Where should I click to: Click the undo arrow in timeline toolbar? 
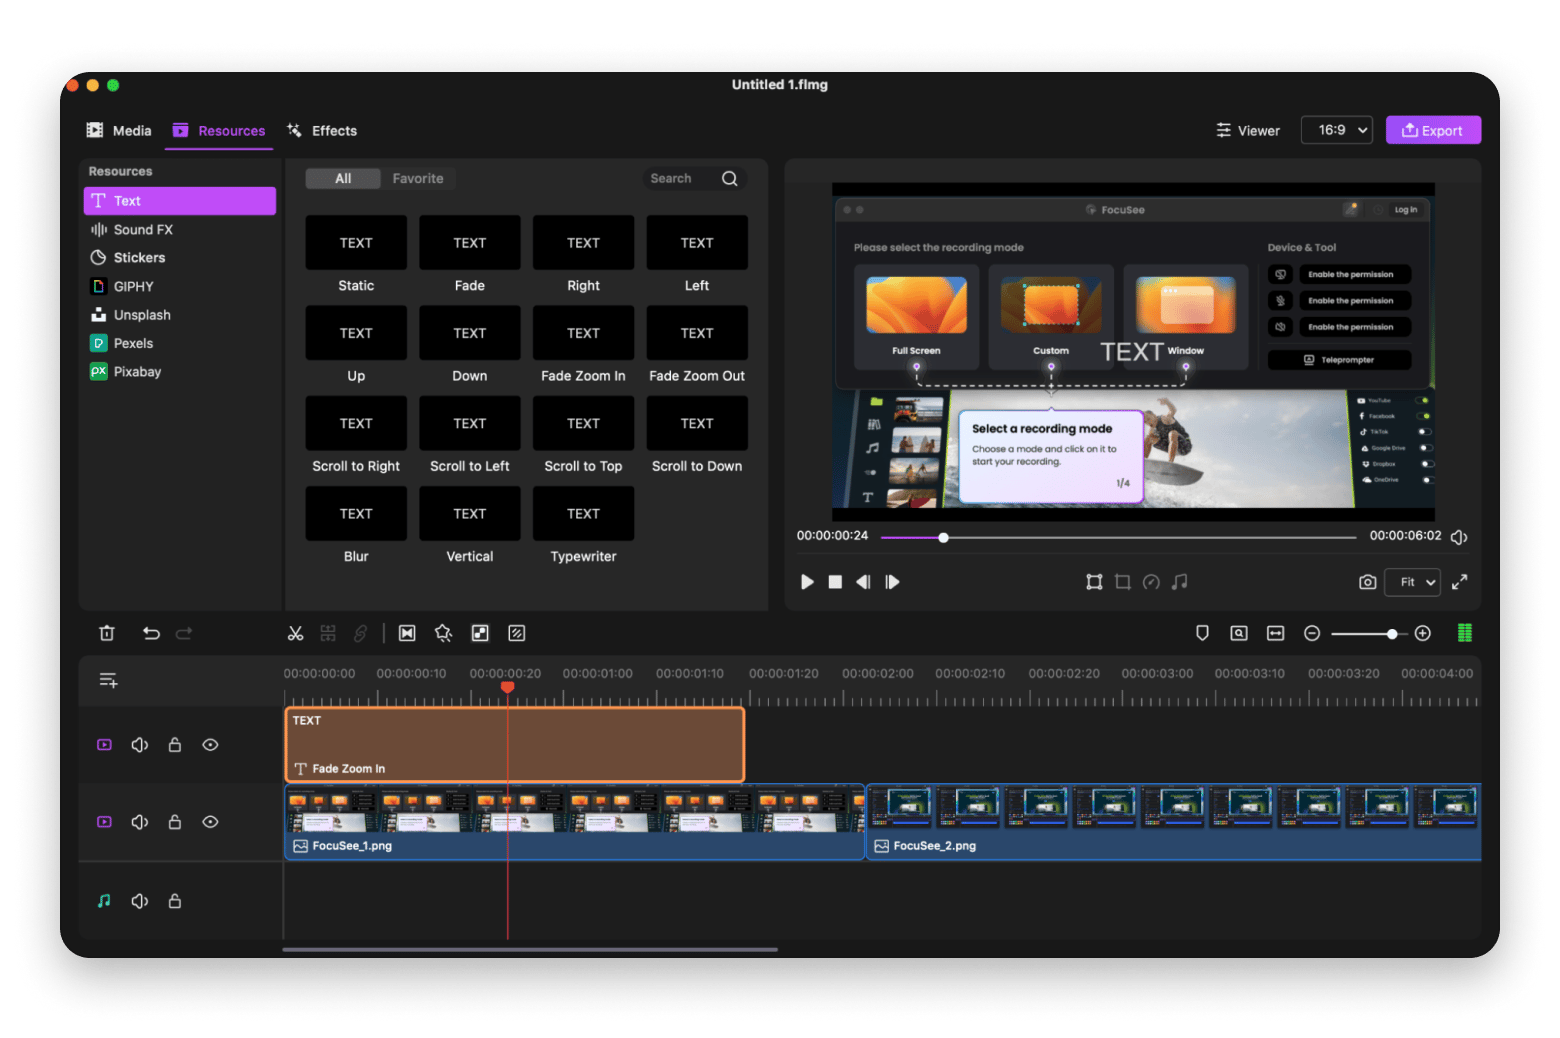tap(151, 633)
